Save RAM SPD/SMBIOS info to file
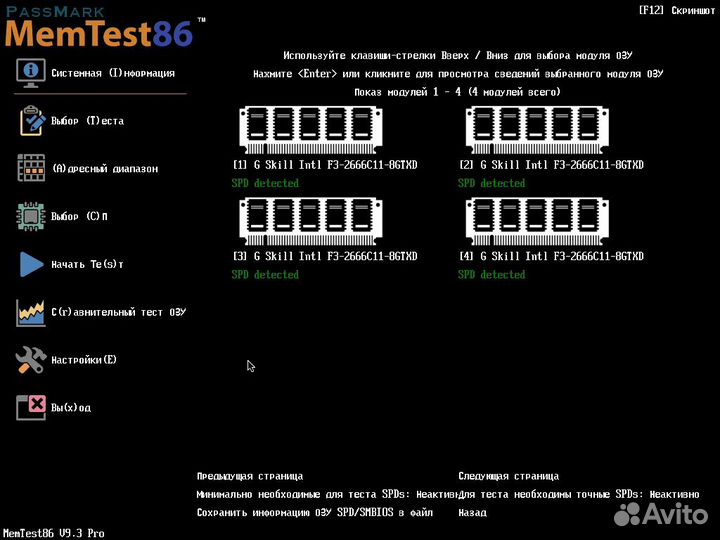Viewport: 720px width, 540px height. (x=315, y=512)
